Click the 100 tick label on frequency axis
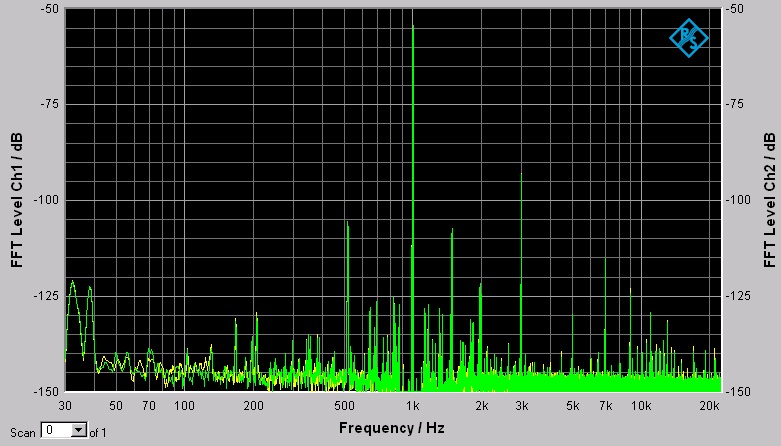This screenshot has width=781, height=446. (184, 406)
